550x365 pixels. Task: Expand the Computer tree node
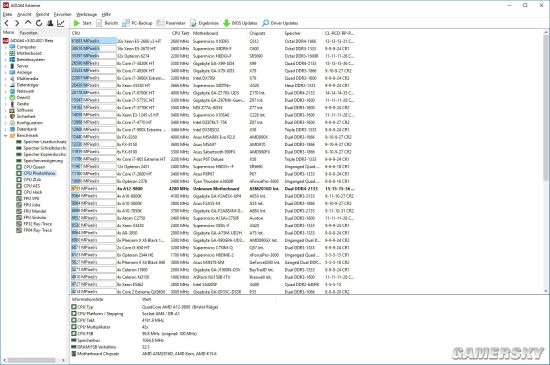tap(6, 47)
